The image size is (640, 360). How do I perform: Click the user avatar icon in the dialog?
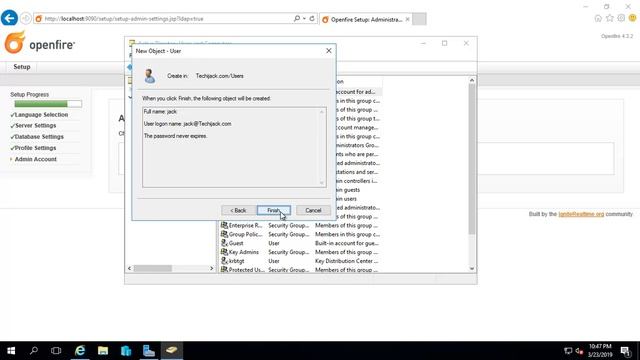(x=149, y=76)
